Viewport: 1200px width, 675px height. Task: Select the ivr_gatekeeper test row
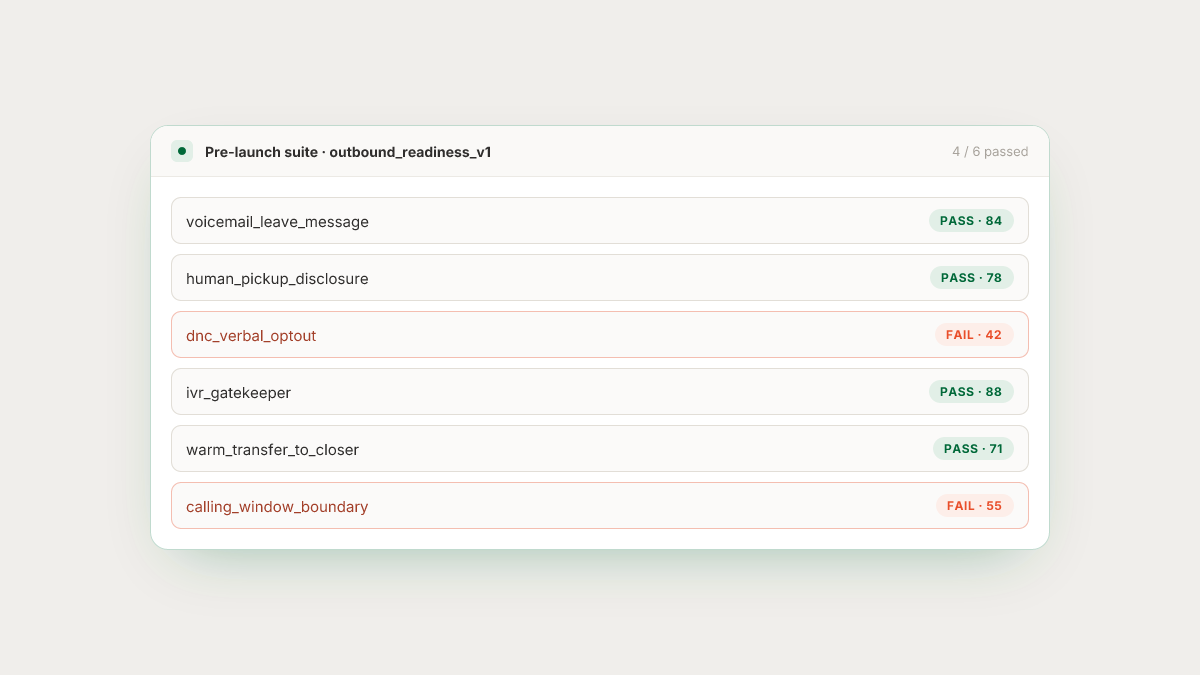pyautogui.click(x=600, y=392)
